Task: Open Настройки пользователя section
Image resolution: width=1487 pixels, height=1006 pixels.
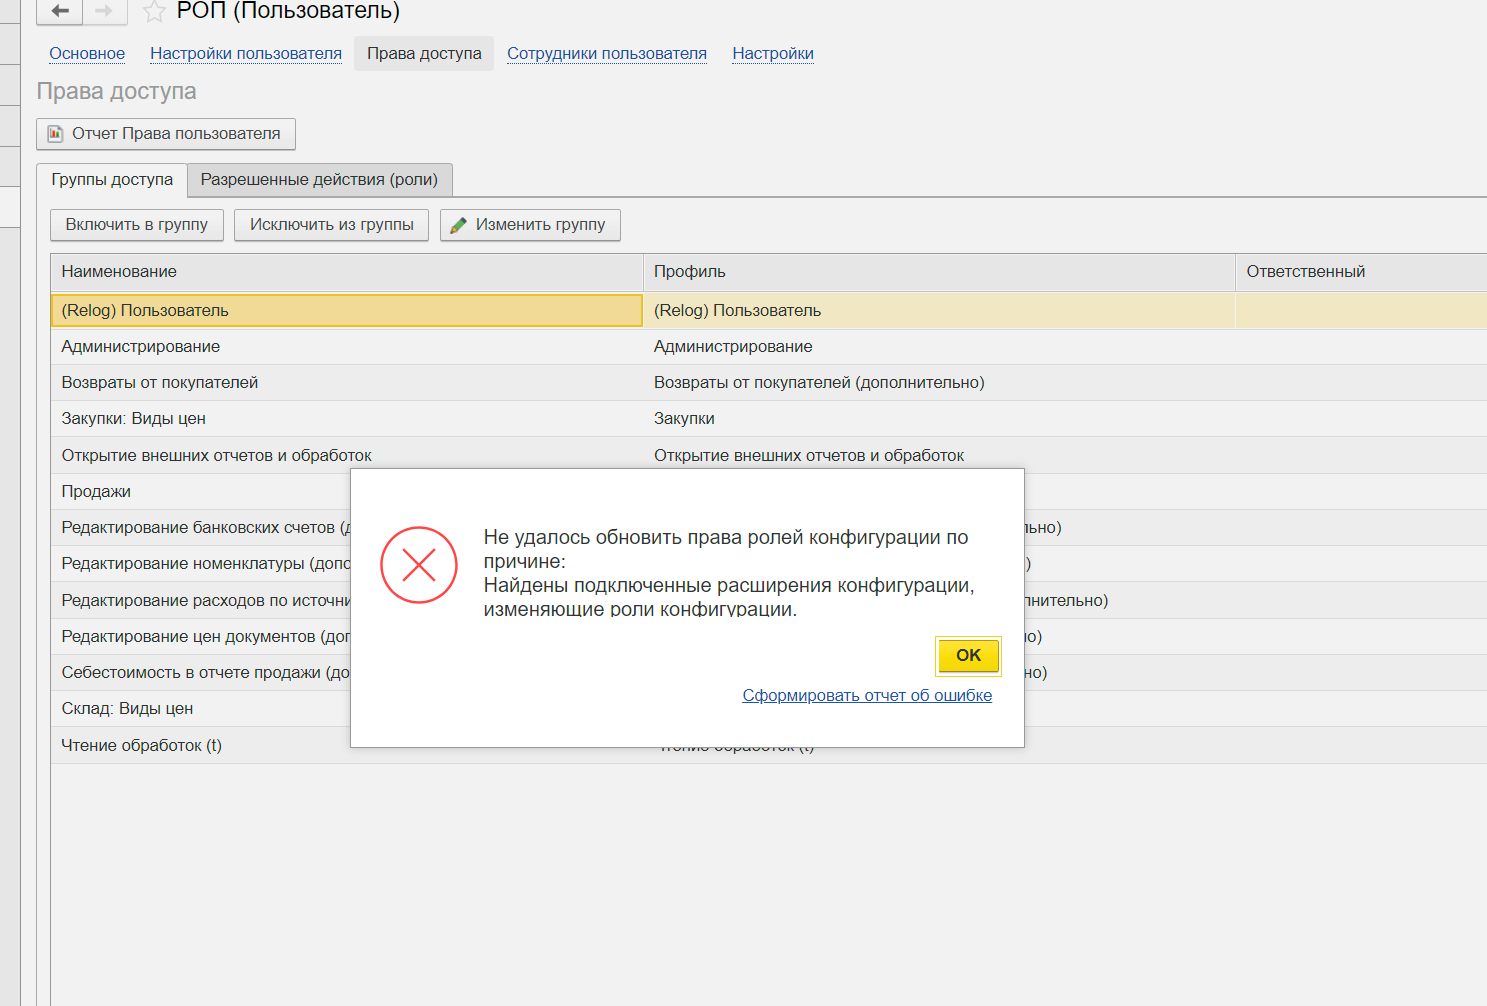Action: 246,54
